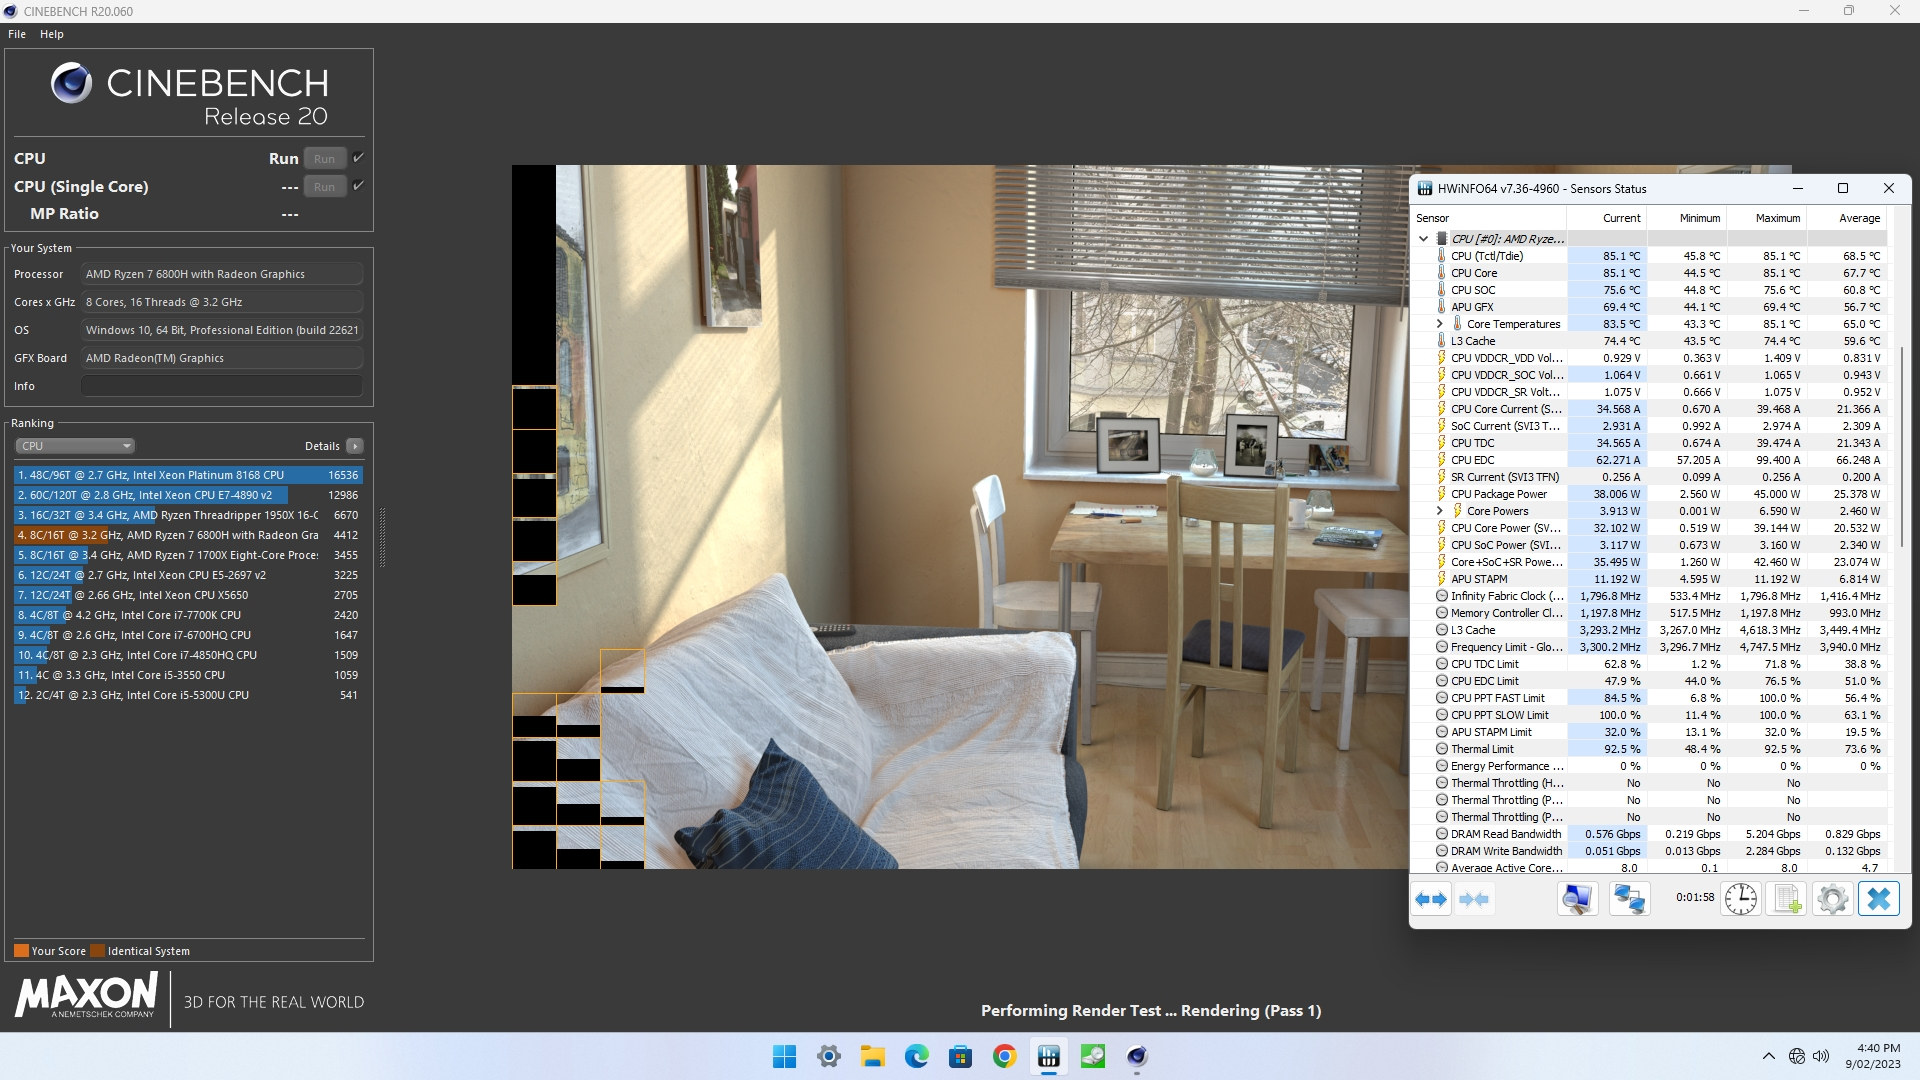The width and height of the screenshot is (1920, 1080).
Task: Click Run button for Single Core test
Action: tap(325, 187)
